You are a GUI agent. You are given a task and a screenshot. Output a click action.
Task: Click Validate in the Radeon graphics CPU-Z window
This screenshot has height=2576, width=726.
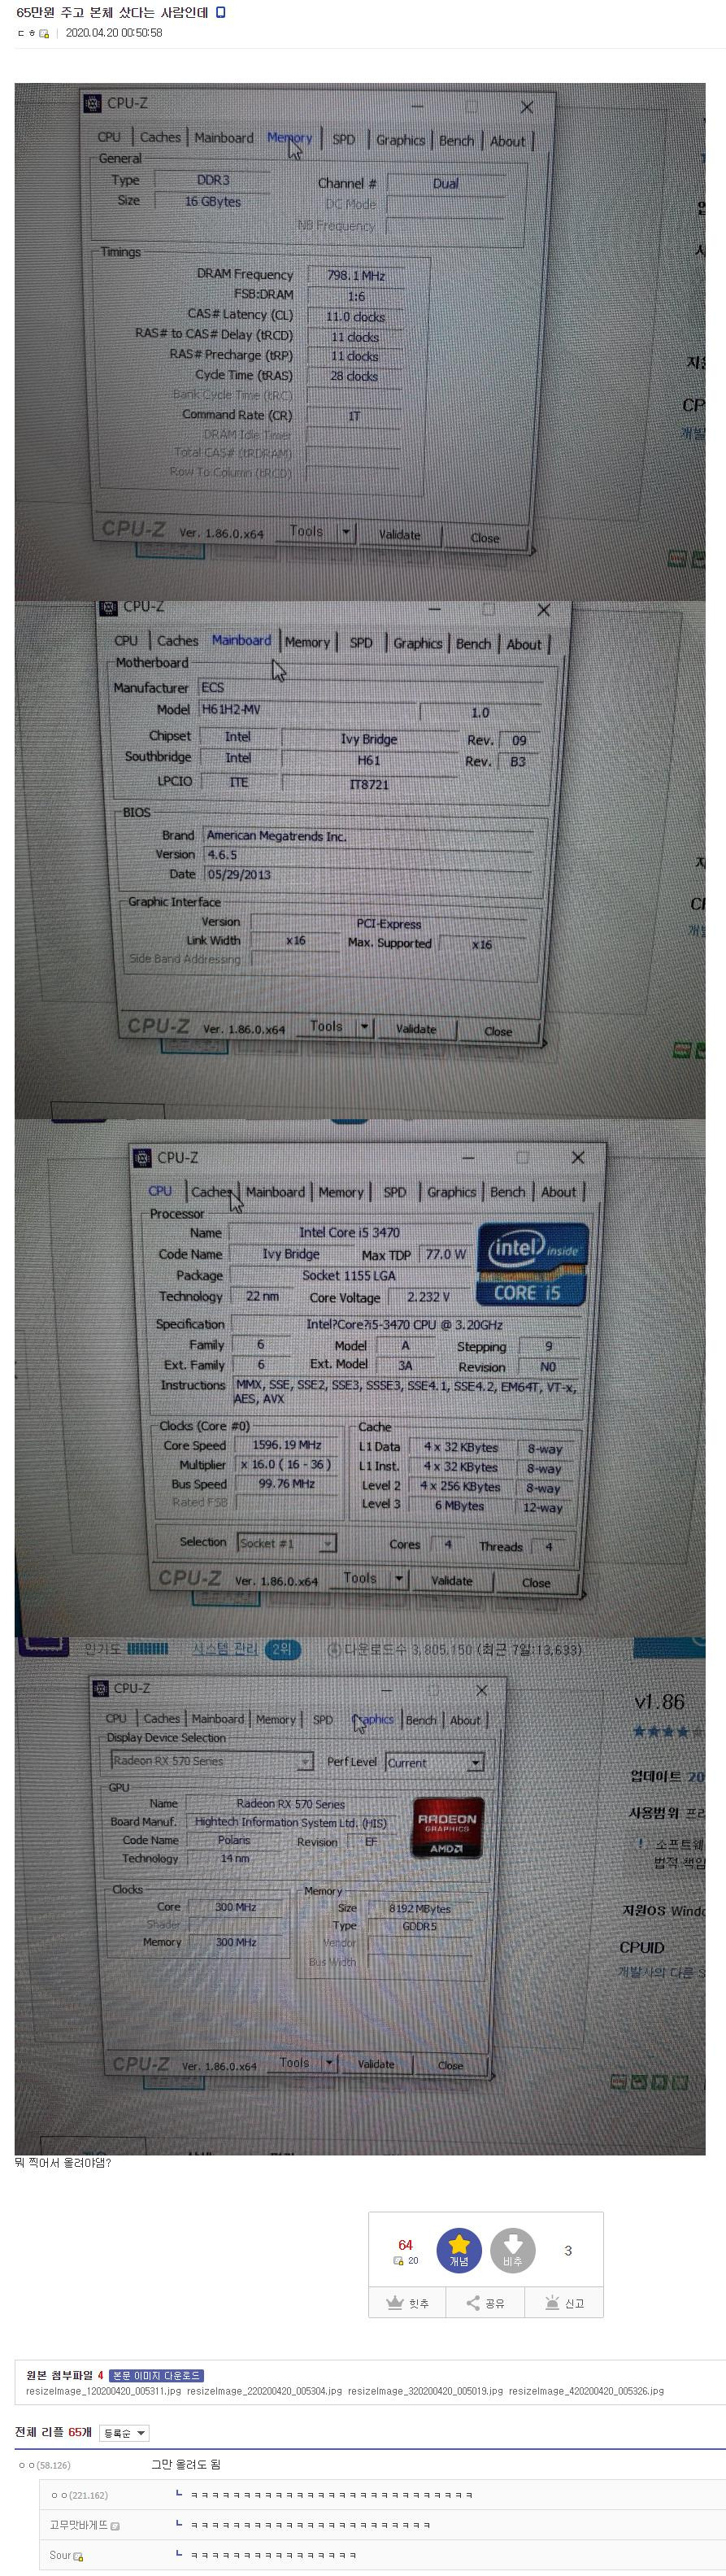click(x=376, y=2064)
